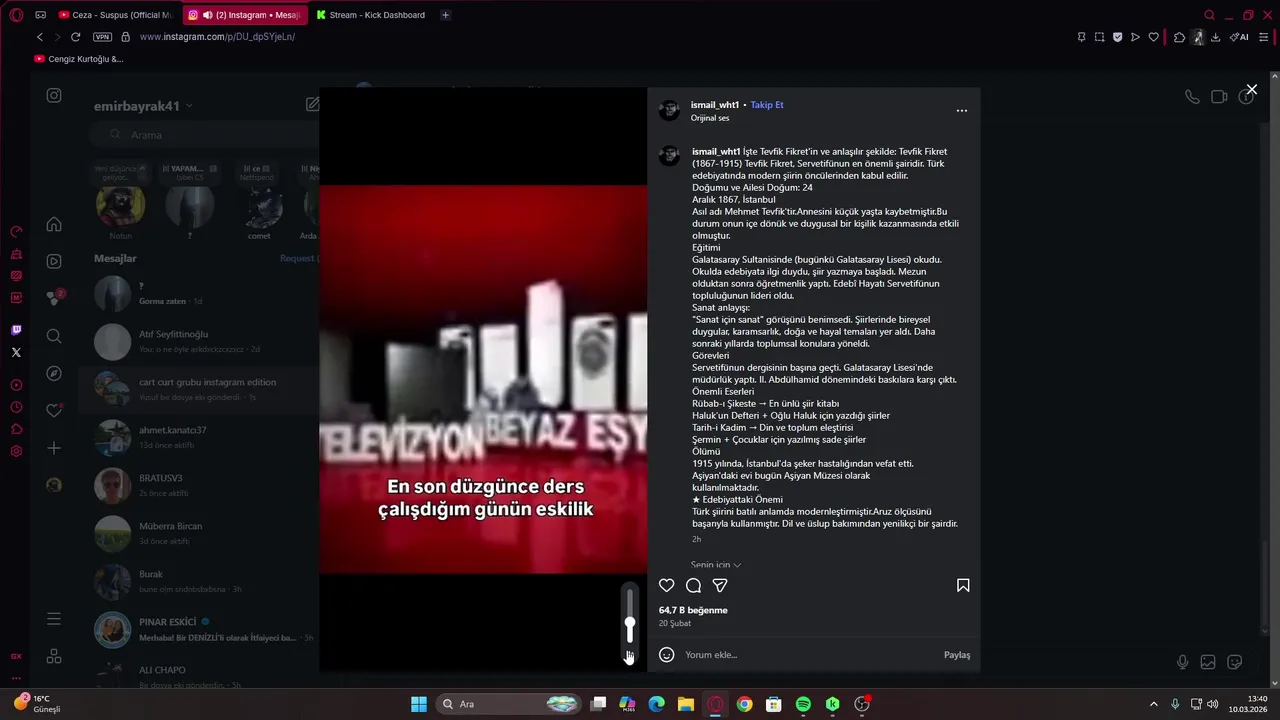The image size is (1280, 720).
Task: Click Instagram logo in left sidebar
Action: pyautogui.click(x=54, y=95)
